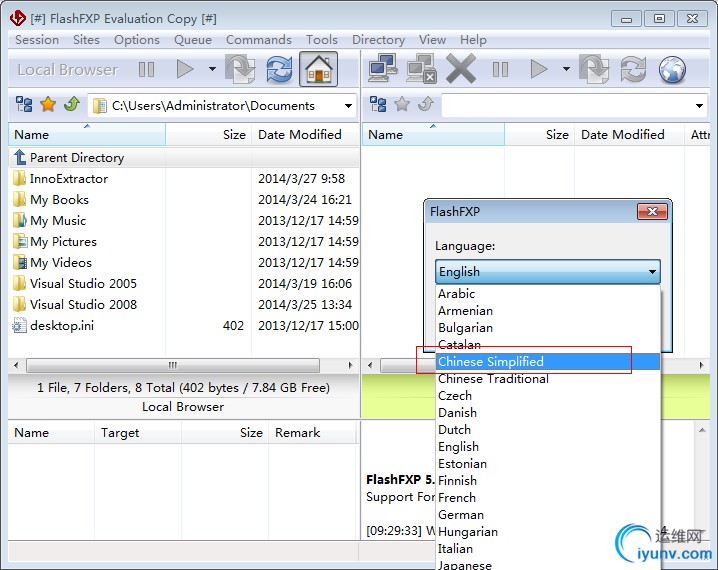This screenshot has width=718, height=570.
Task: Click the remote pane pause button
Action: pos(500,70)
